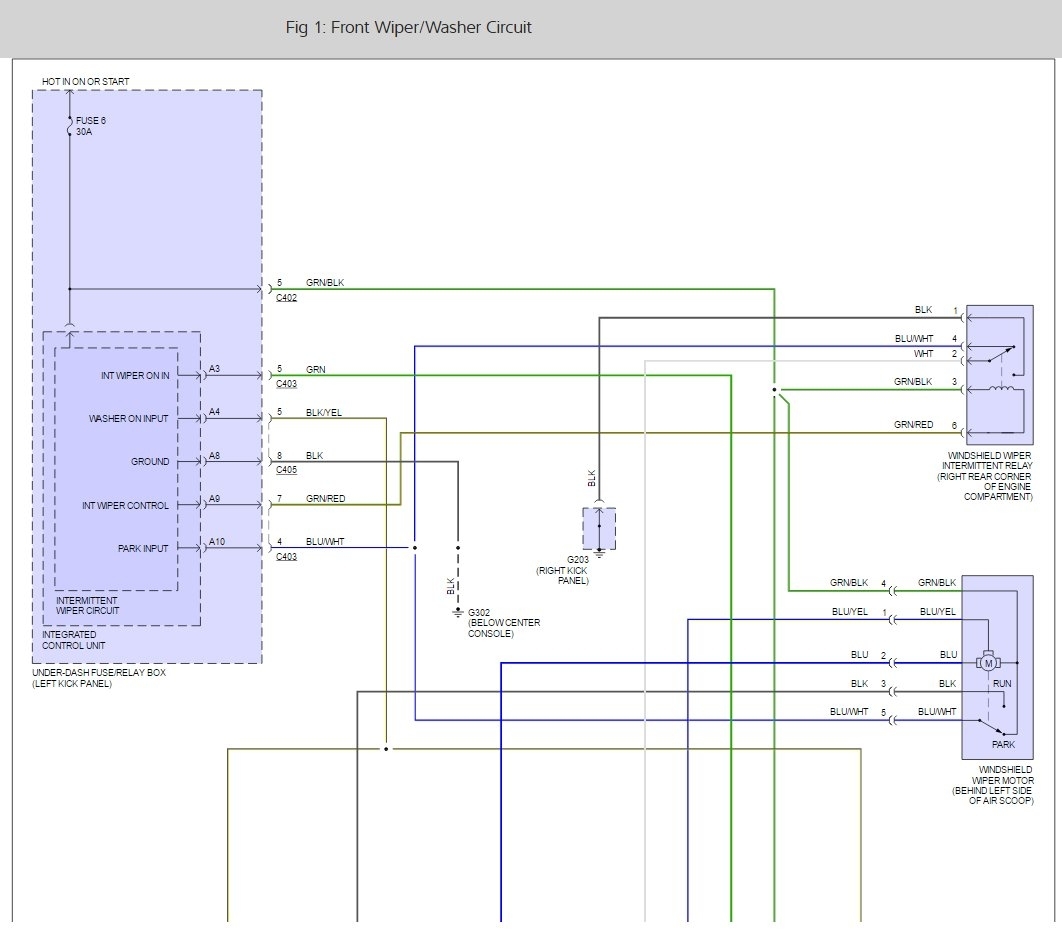
Task: Click the INT WIPER ON IN label
Action: click(x=135, y=376)
